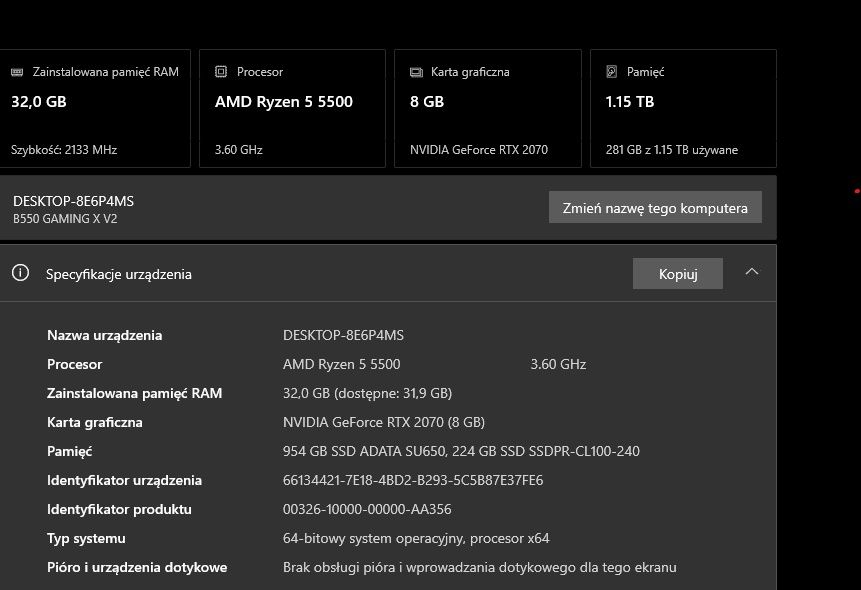
Task: Click the graphics card icon
Action: click(416, 72)
